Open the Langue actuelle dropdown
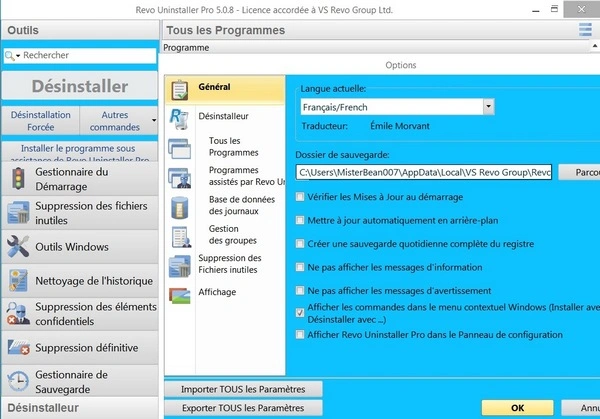 tap(488, 106)
